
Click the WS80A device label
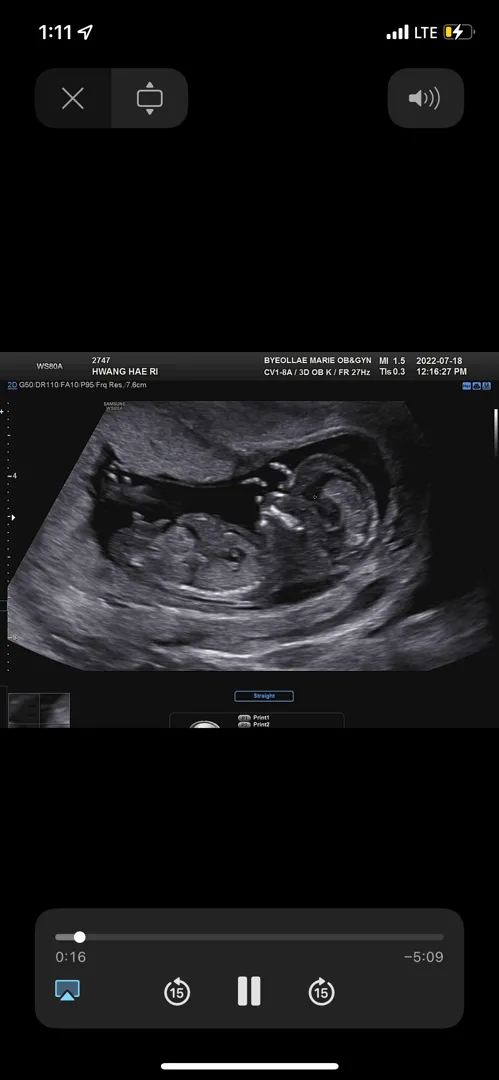50,366
